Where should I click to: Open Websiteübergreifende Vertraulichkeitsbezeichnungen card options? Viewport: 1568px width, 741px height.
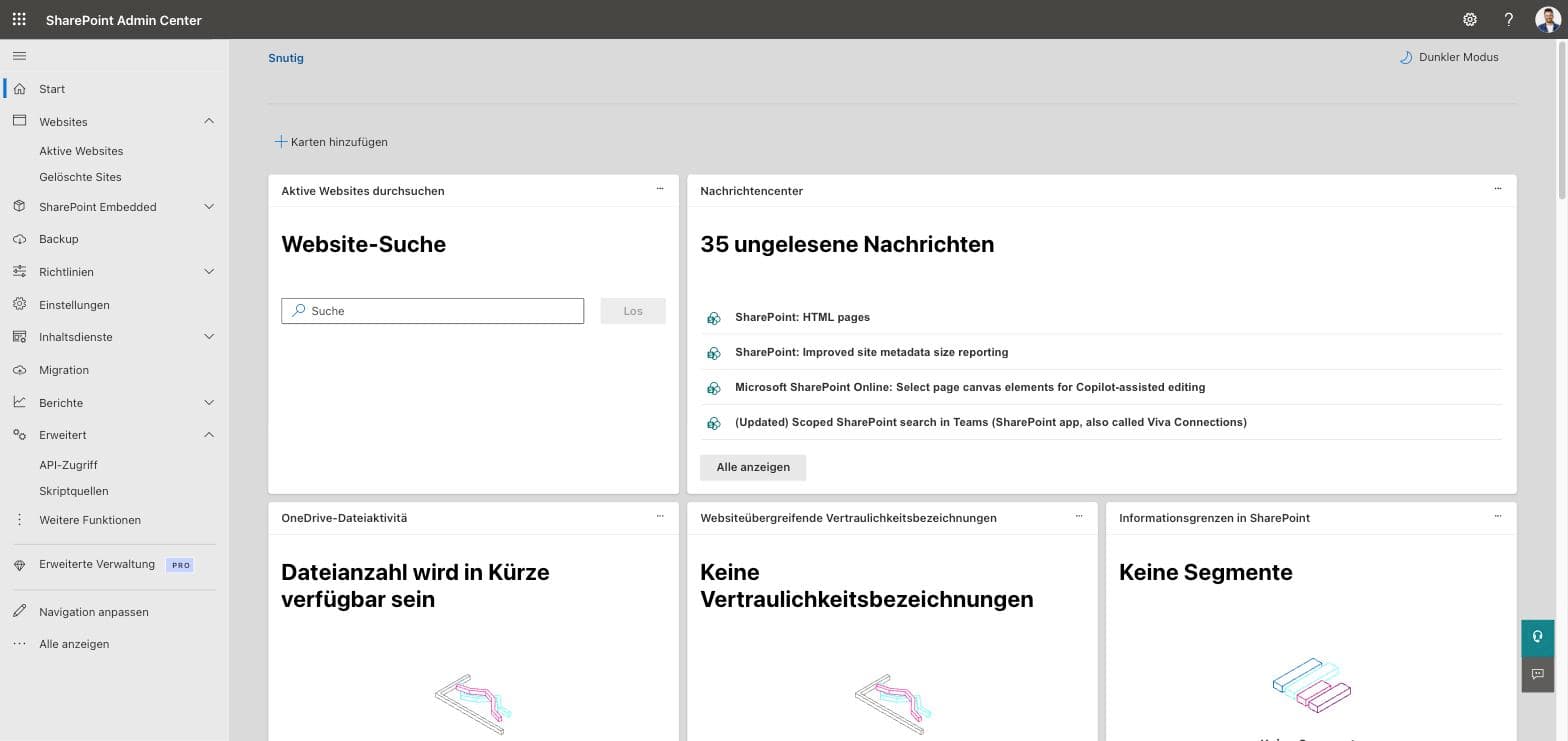click(x=1079, y=516)
